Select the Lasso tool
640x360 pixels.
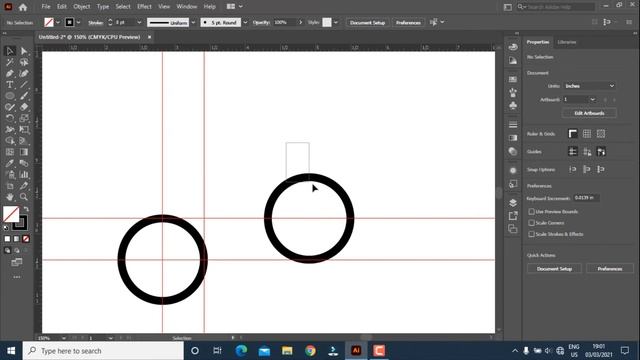24,62
